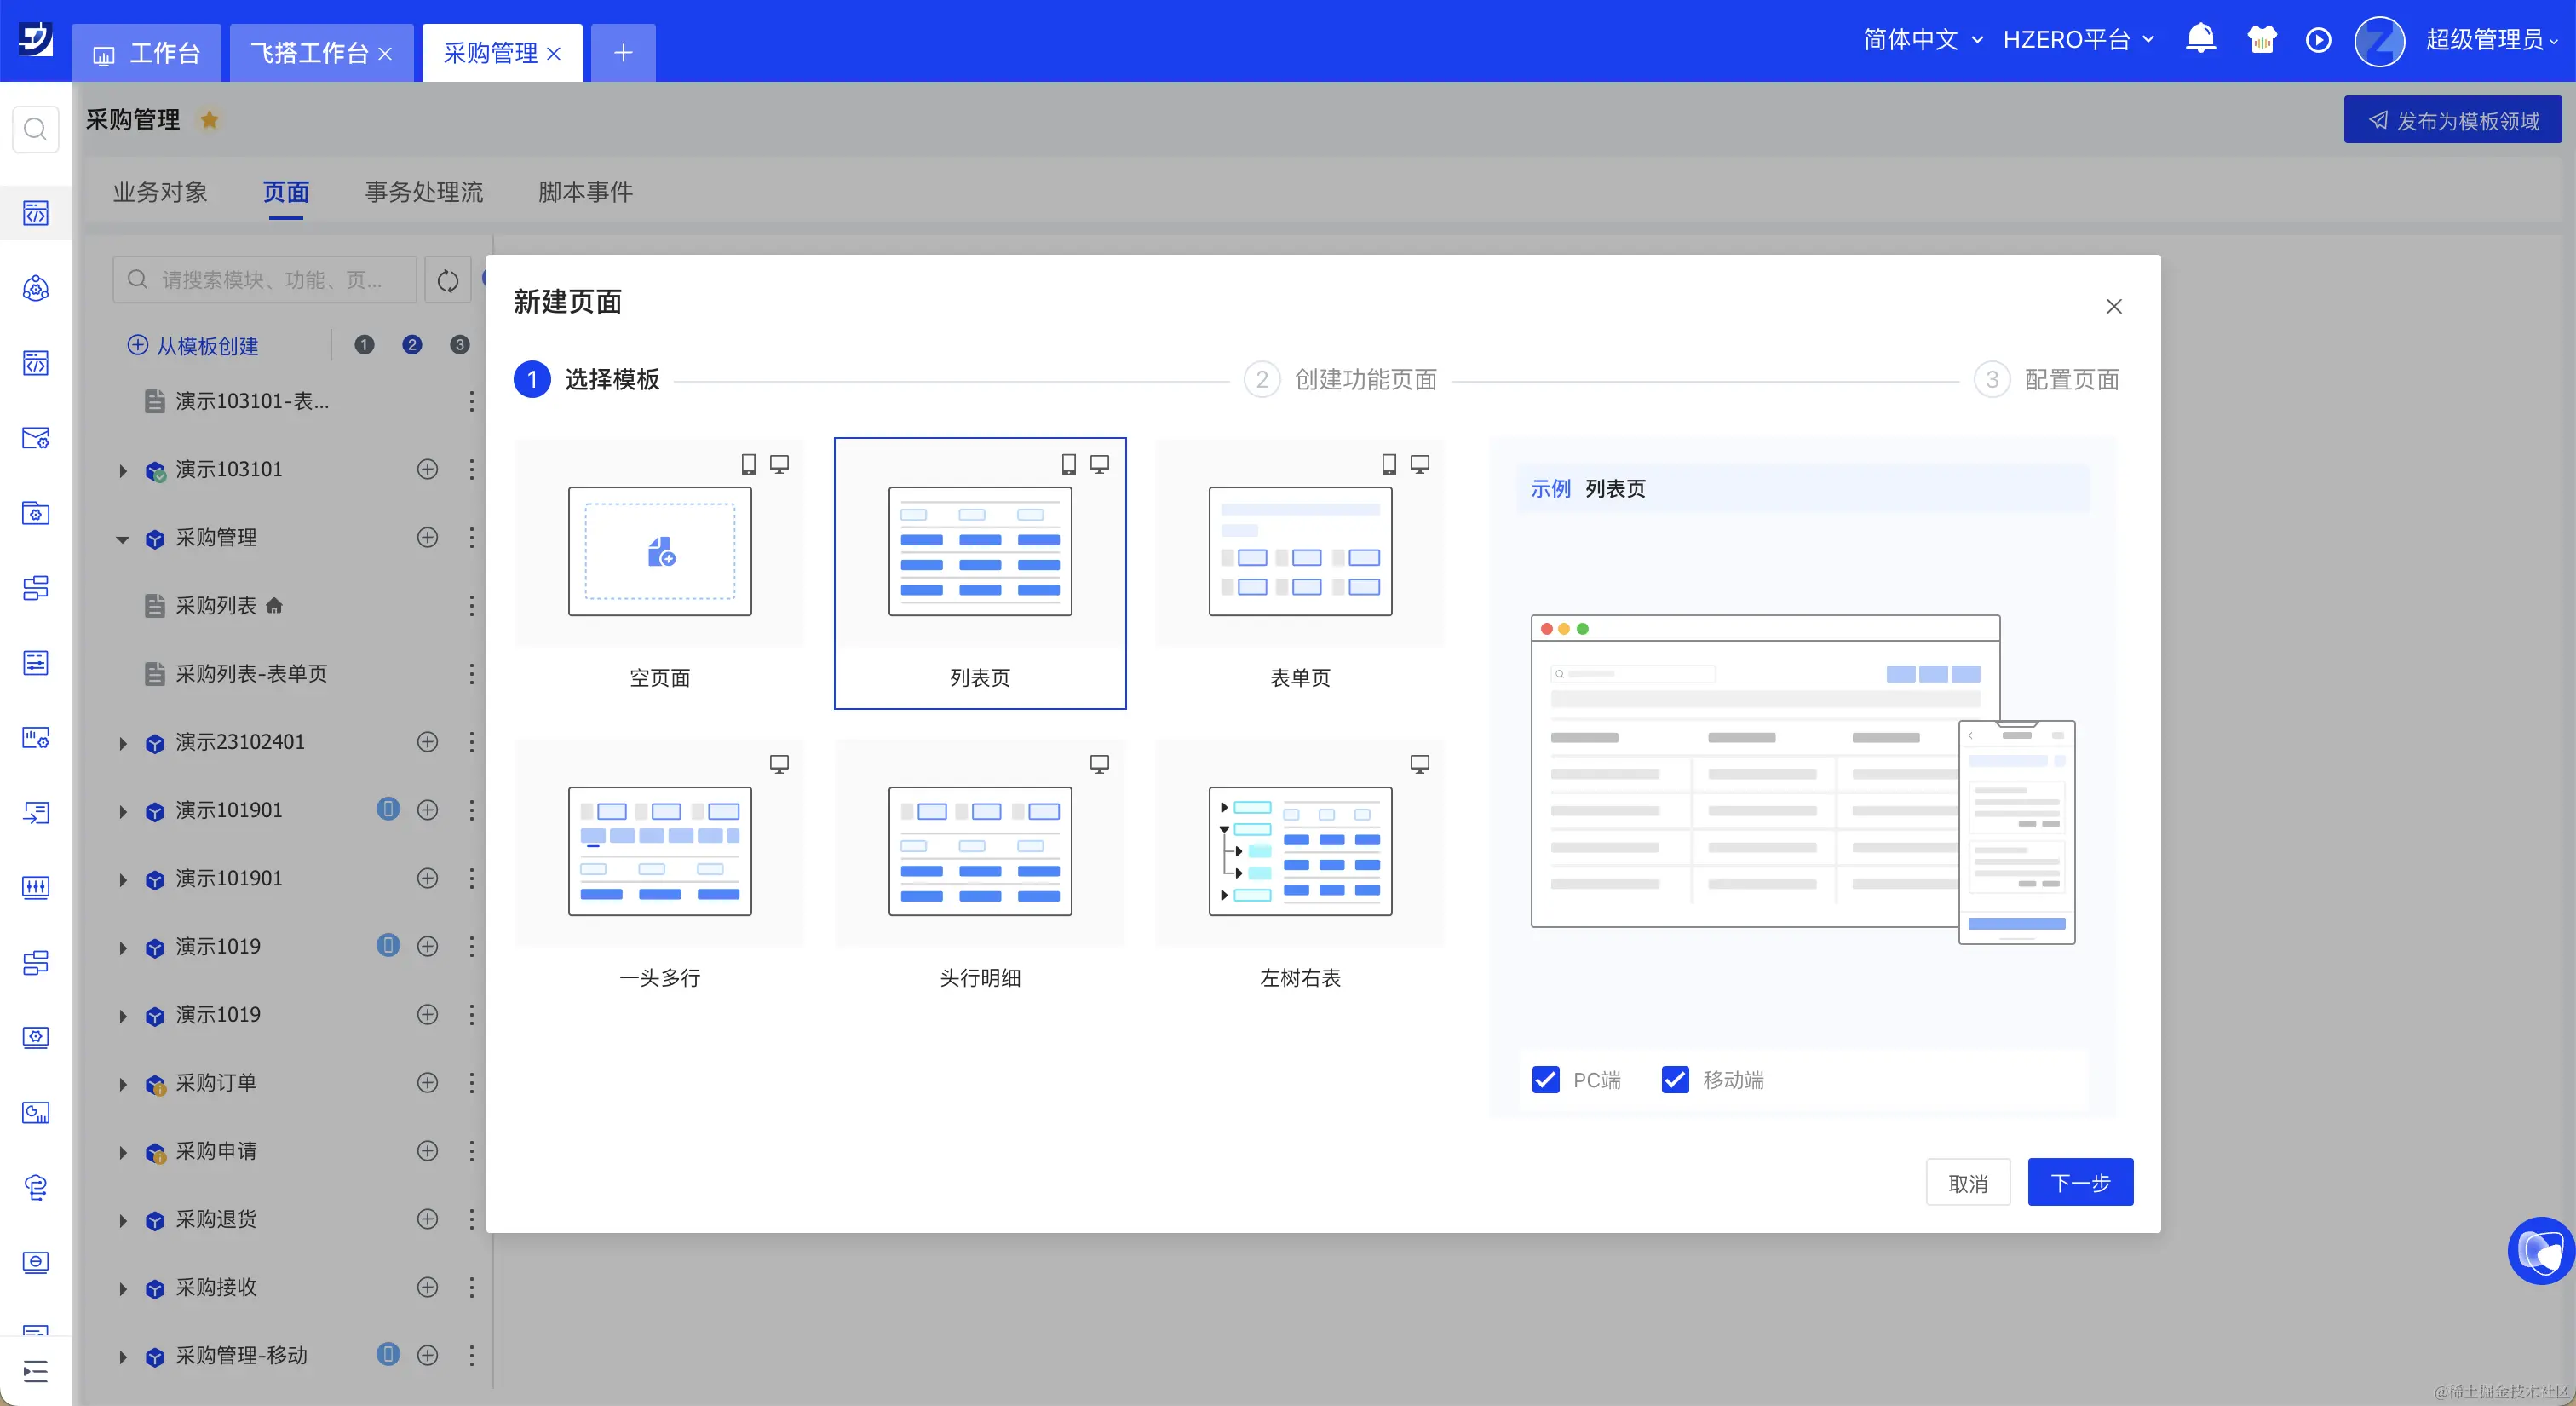The image size is (2576, 1406).
Task: Click the favorite star beside 采购管理 title
Action: tap(209, 120)
